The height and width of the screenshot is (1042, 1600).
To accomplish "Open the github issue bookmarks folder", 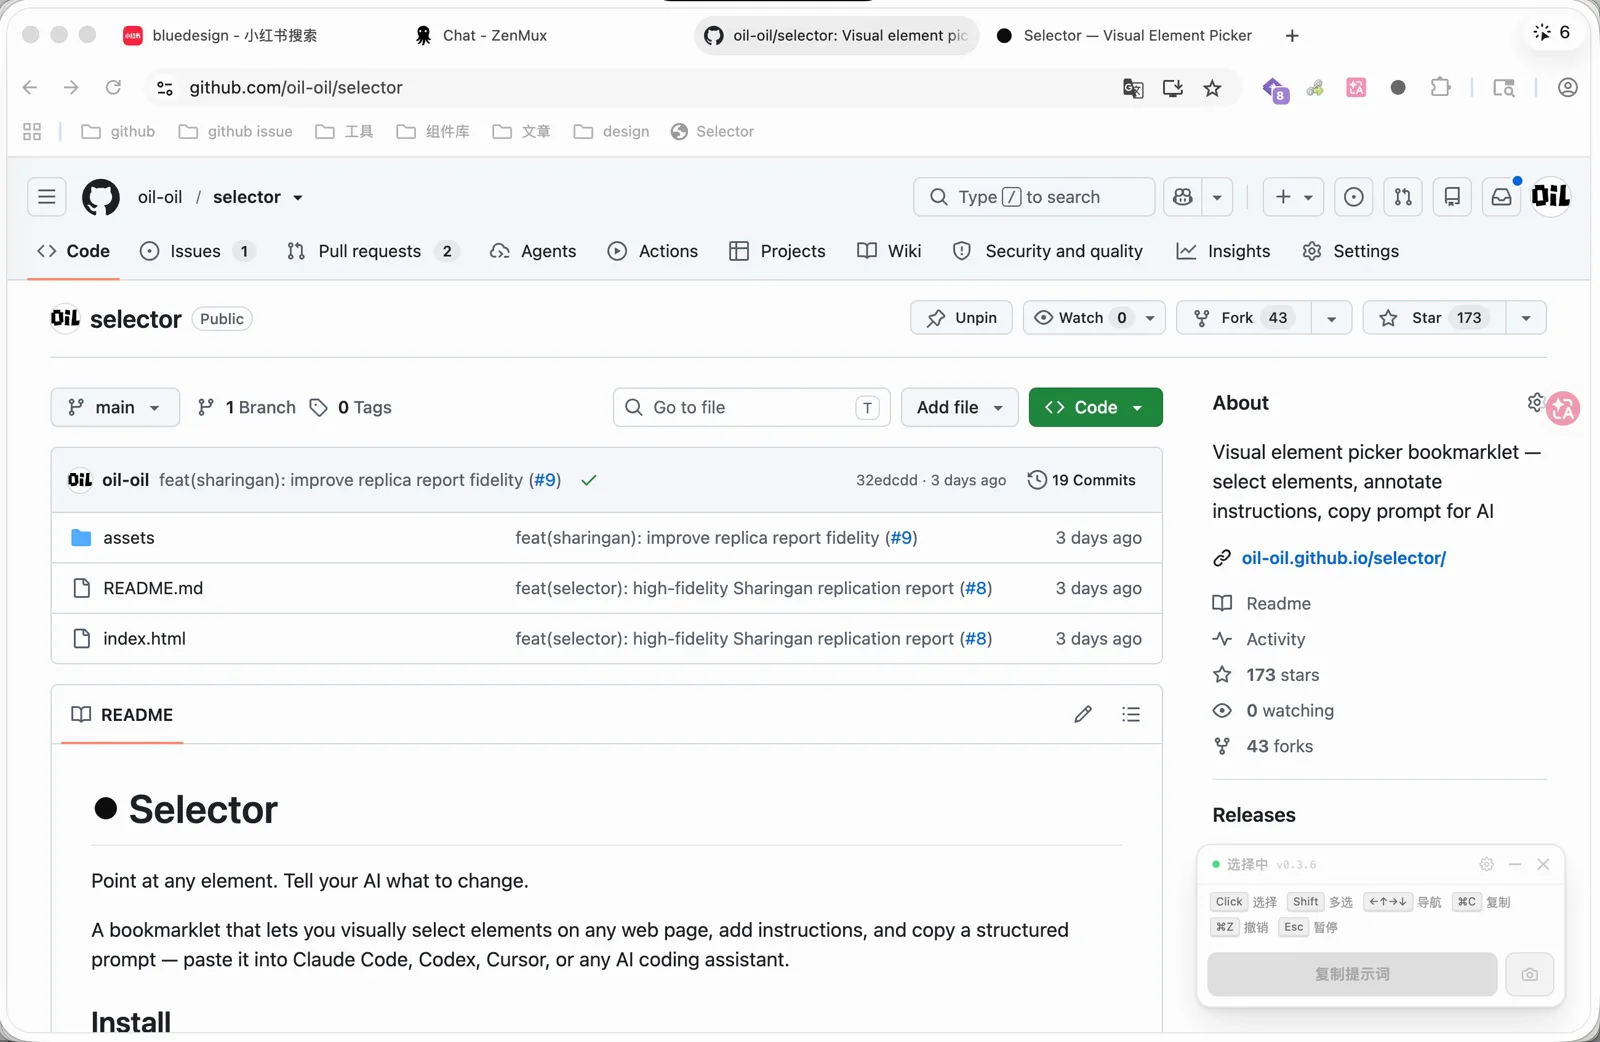I will pos(236,131).
